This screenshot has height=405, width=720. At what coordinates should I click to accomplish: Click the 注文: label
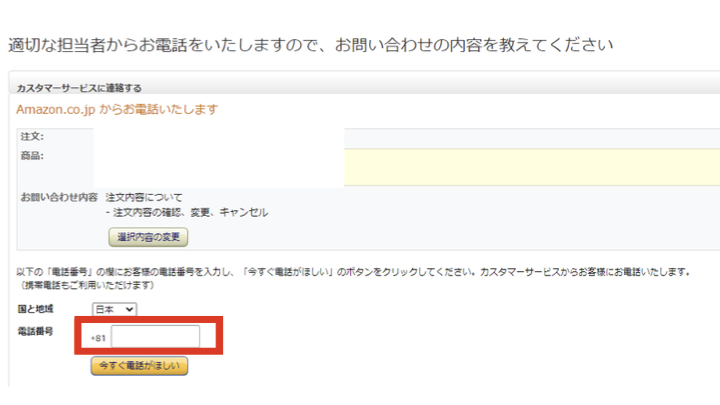point(31,136)
